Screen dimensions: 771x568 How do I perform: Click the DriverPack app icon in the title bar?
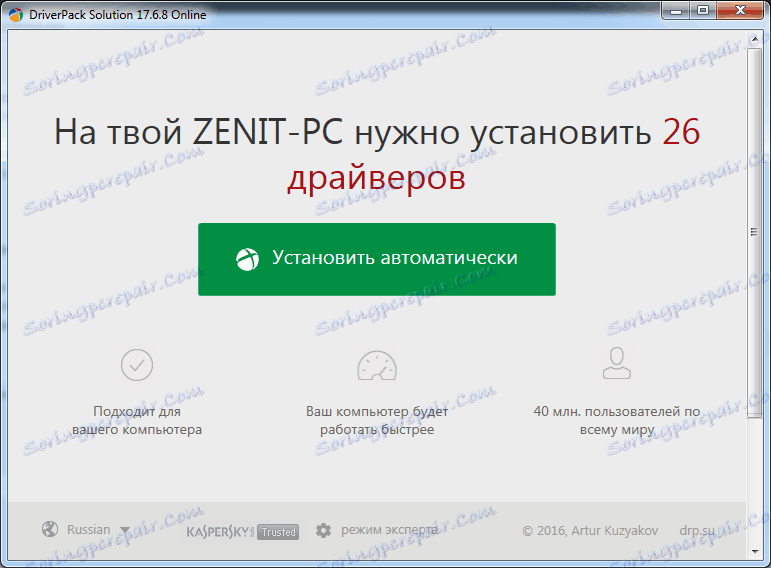click(16, 15)
